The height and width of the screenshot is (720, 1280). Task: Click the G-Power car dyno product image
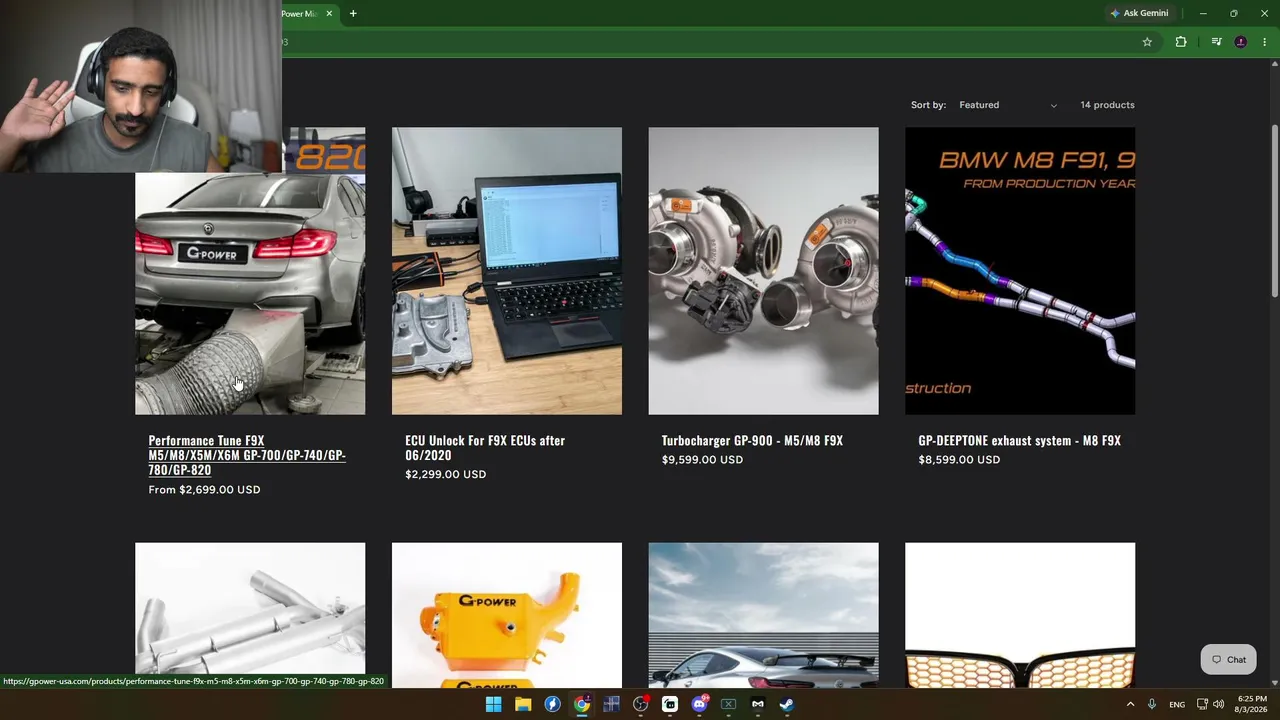coord(250,293)
